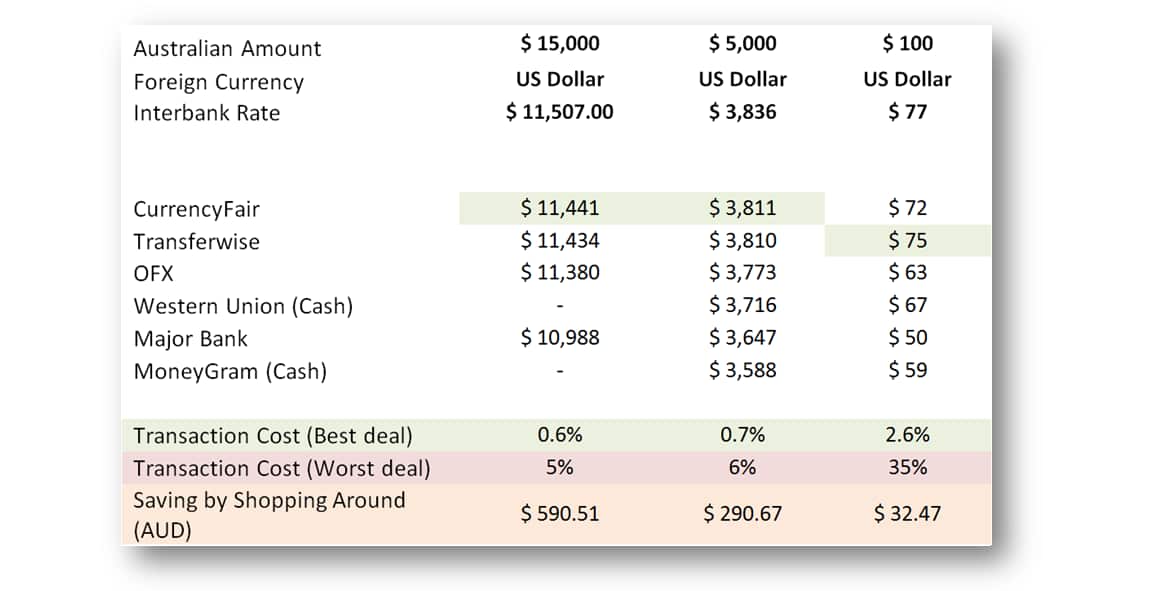This screenshot has height=591, width=1166.
Task: Select OFX value $ 63
Action: pos(907,273)
